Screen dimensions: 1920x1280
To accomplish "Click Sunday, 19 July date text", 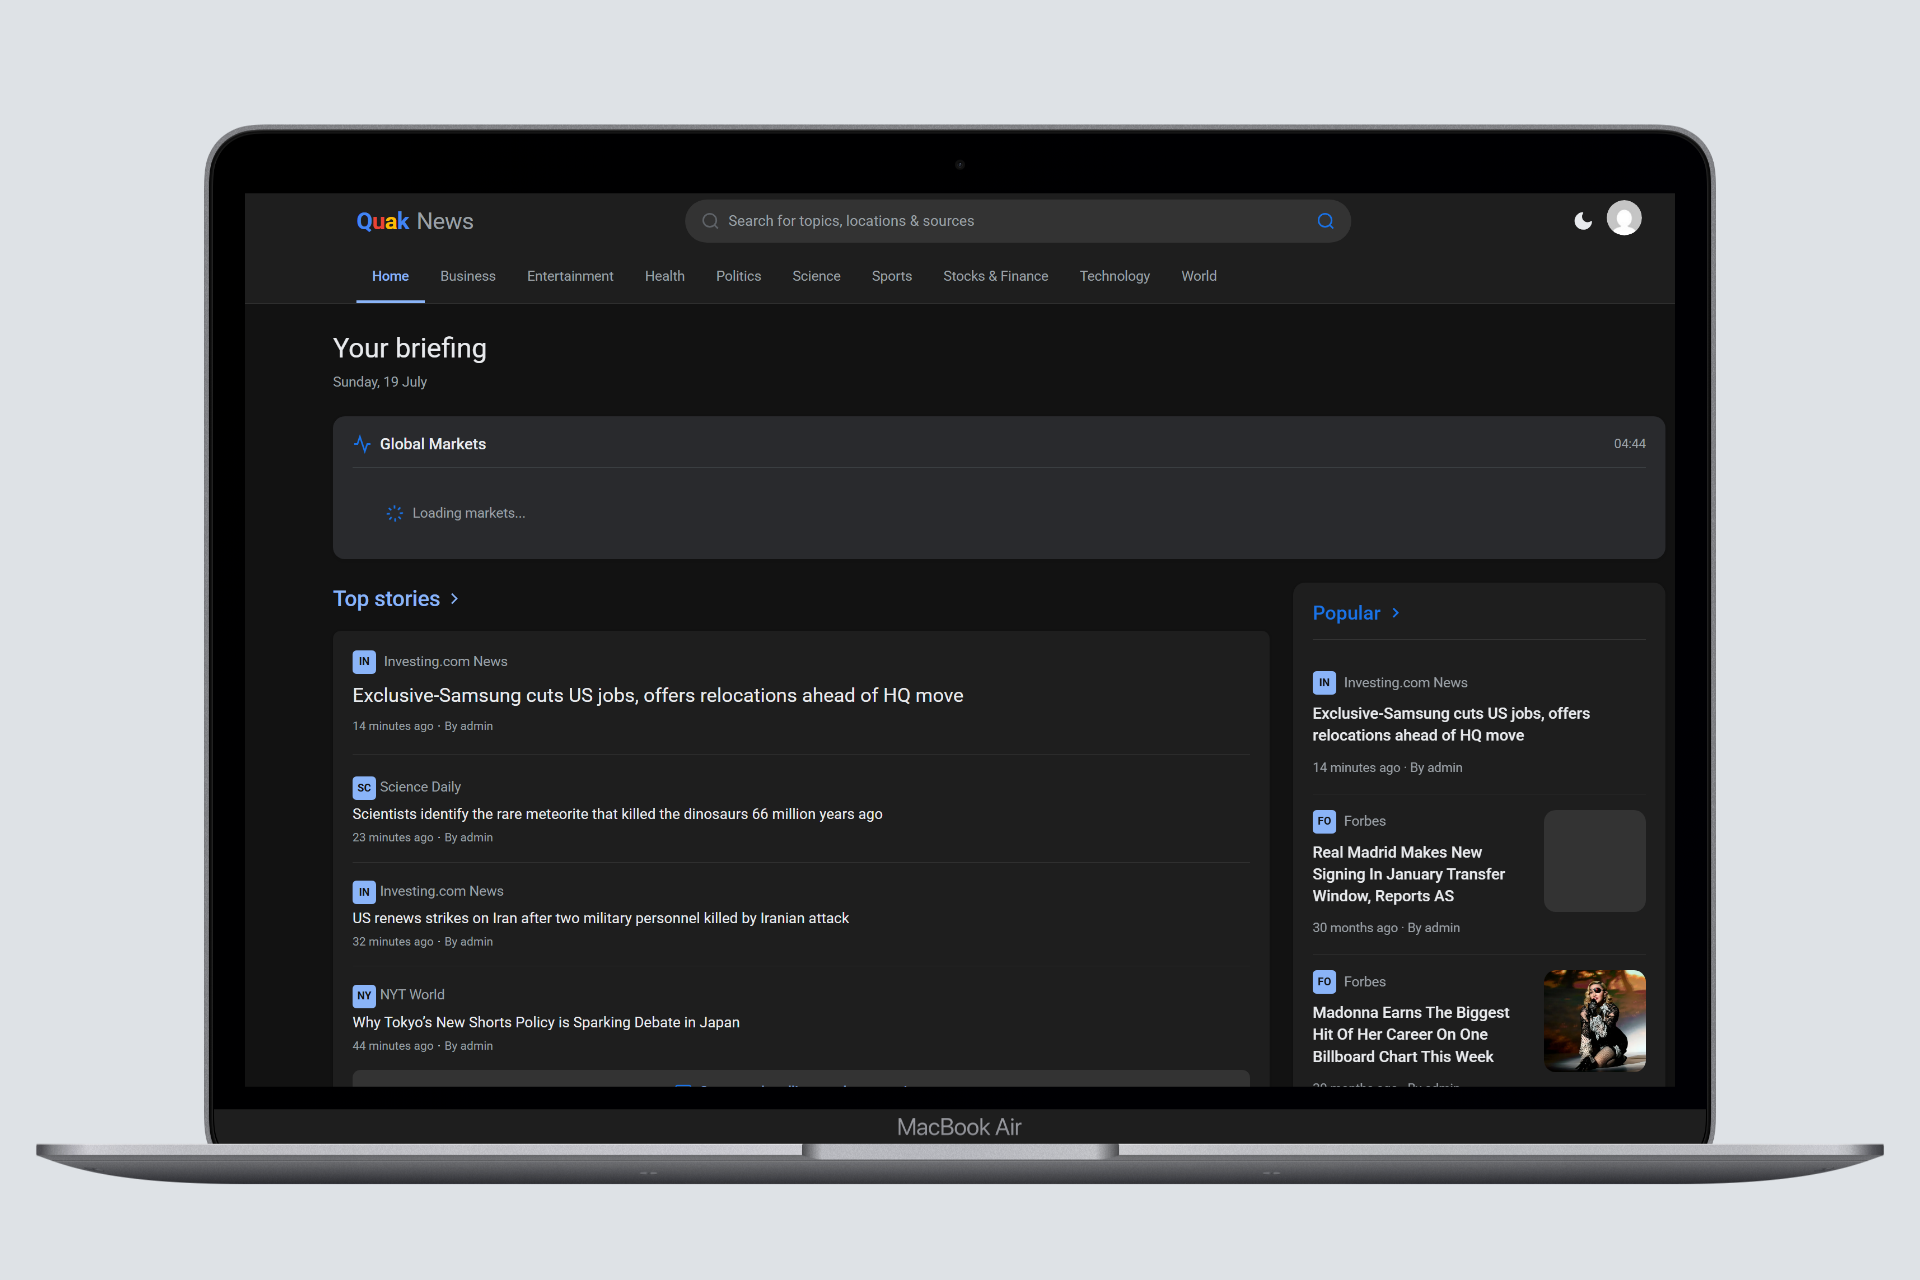I will coord(380,382).
